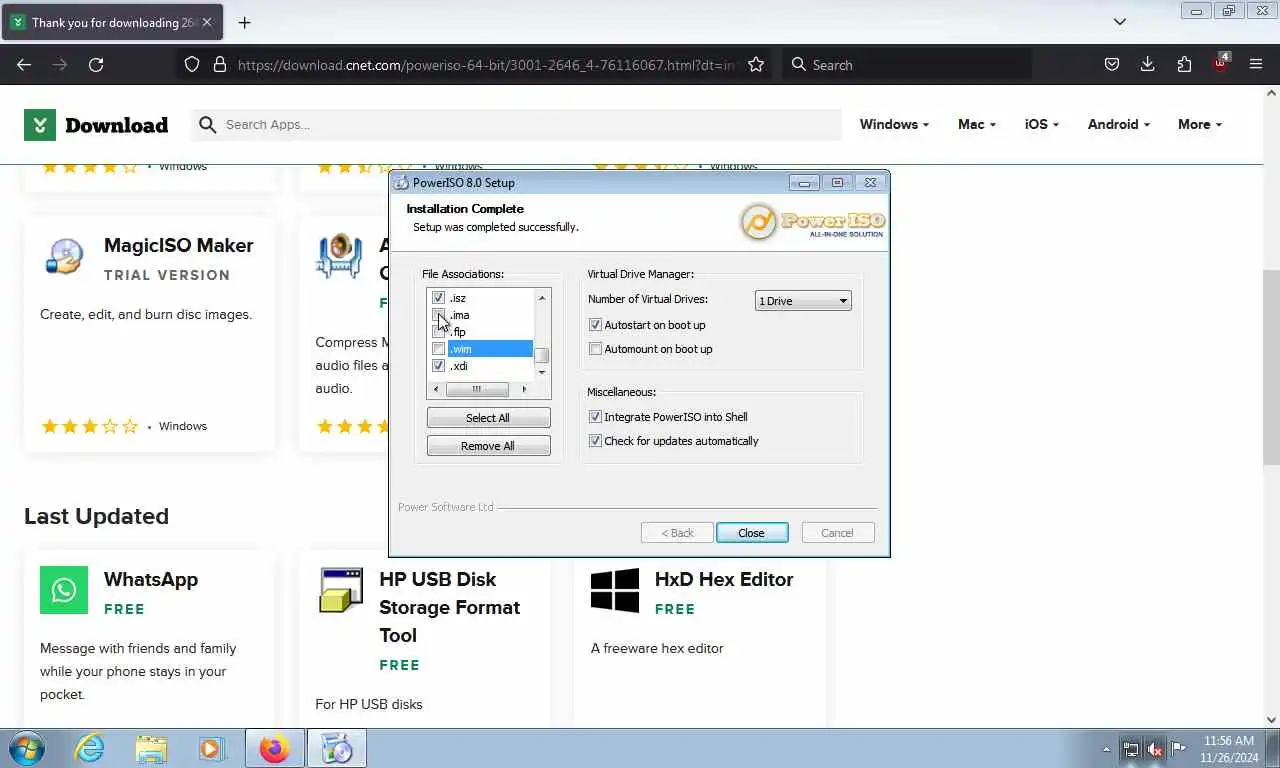Click Remove All file associations button
Image resolution: width=1280 pixels, height=768 pixels.
tap(488, 446)
